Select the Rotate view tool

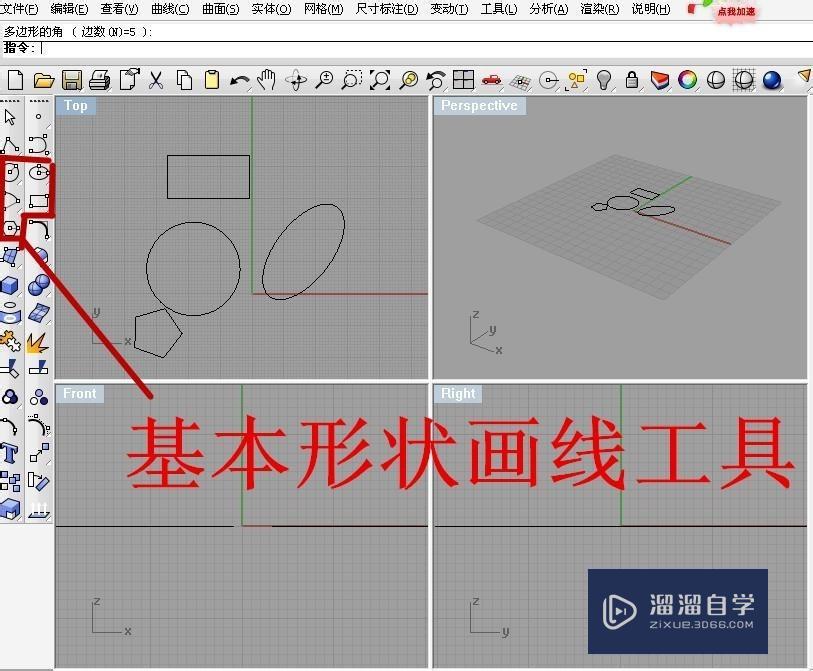click(297, 80)
